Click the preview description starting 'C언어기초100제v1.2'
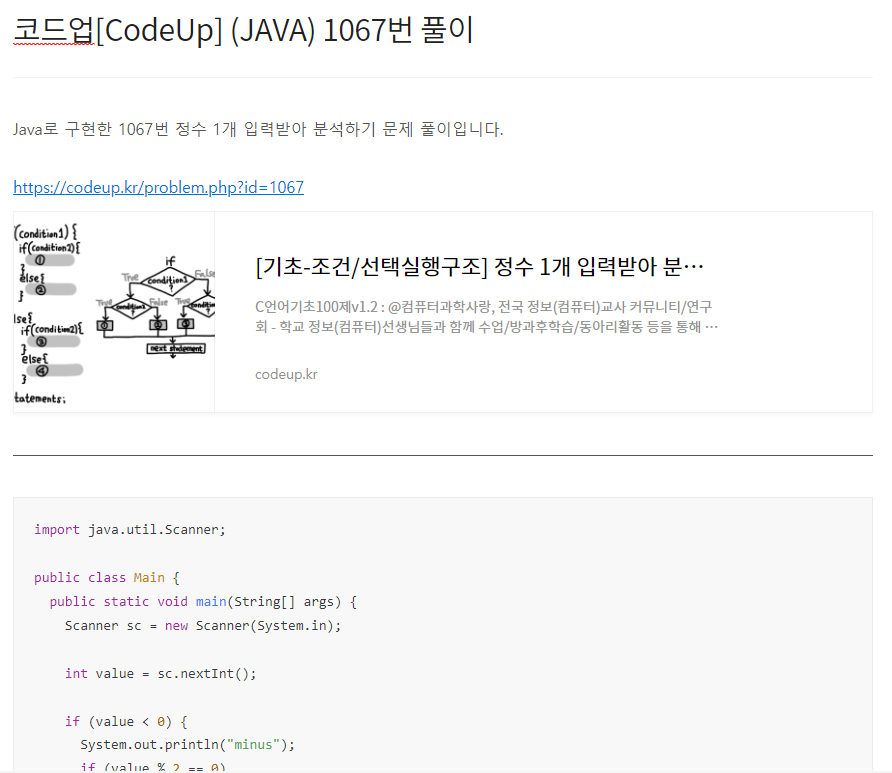Screen dimensions: 892x773 [486, 317]
